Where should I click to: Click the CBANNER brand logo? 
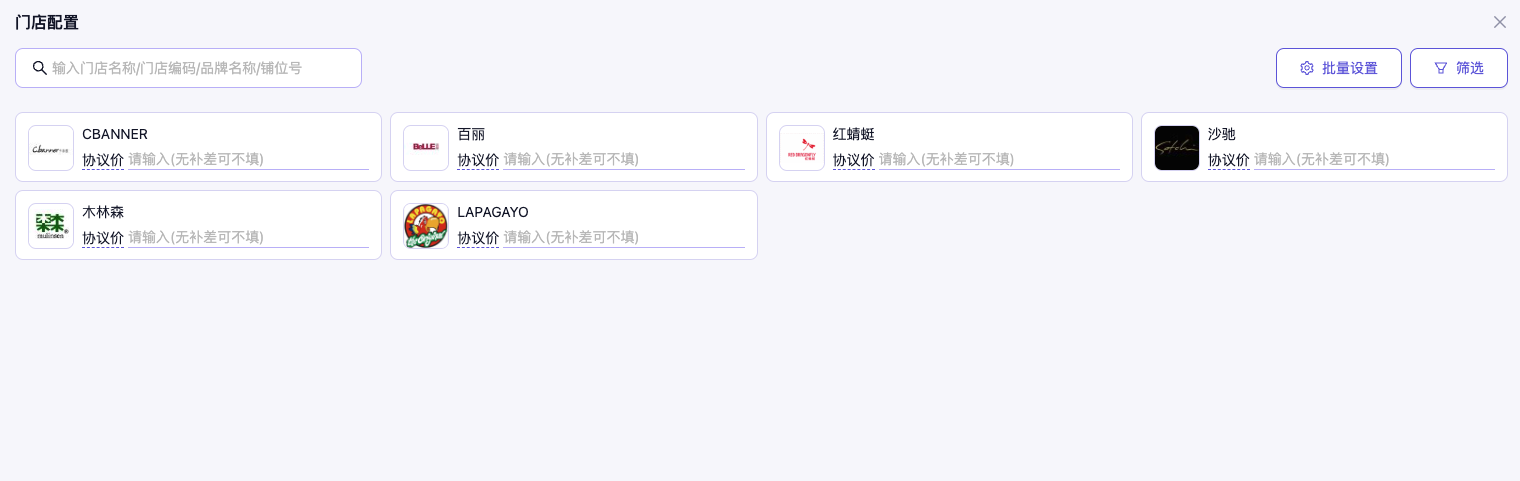click(51, 148)
